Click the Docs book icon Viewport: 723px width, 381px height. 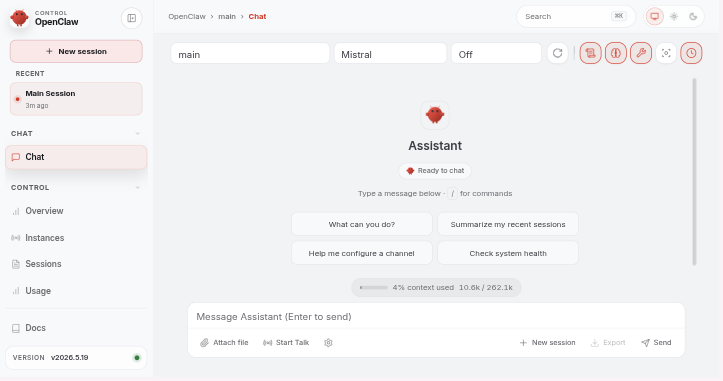[x=16, y=328]
